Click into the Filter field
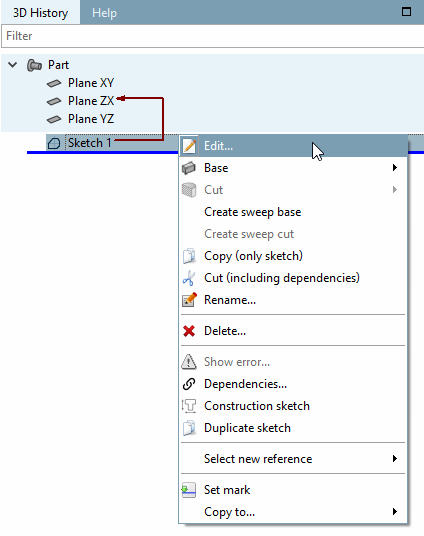 (212, 36)
